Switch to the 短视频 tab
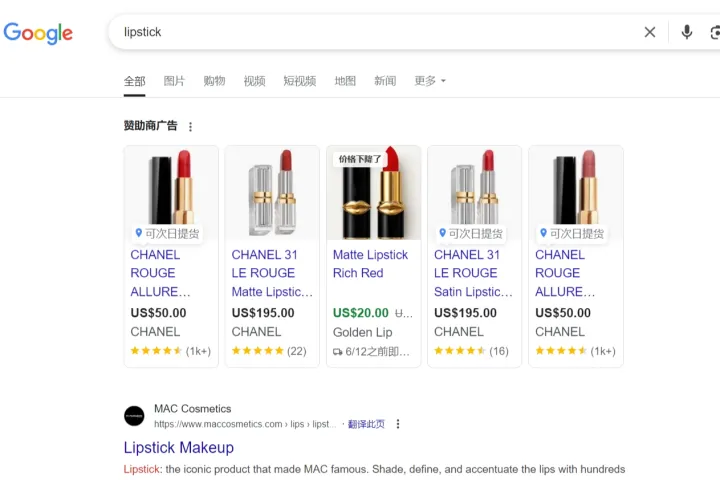The image size is (720, 480). click(300, 81)
